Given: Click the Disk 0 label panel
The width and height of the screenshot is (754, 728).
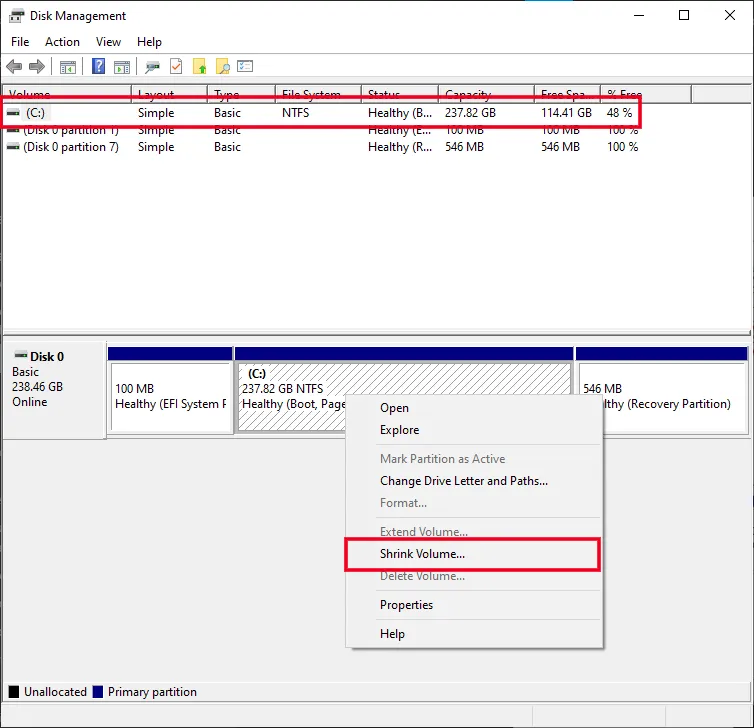Looking at the screenshot, I should point(54,390).
